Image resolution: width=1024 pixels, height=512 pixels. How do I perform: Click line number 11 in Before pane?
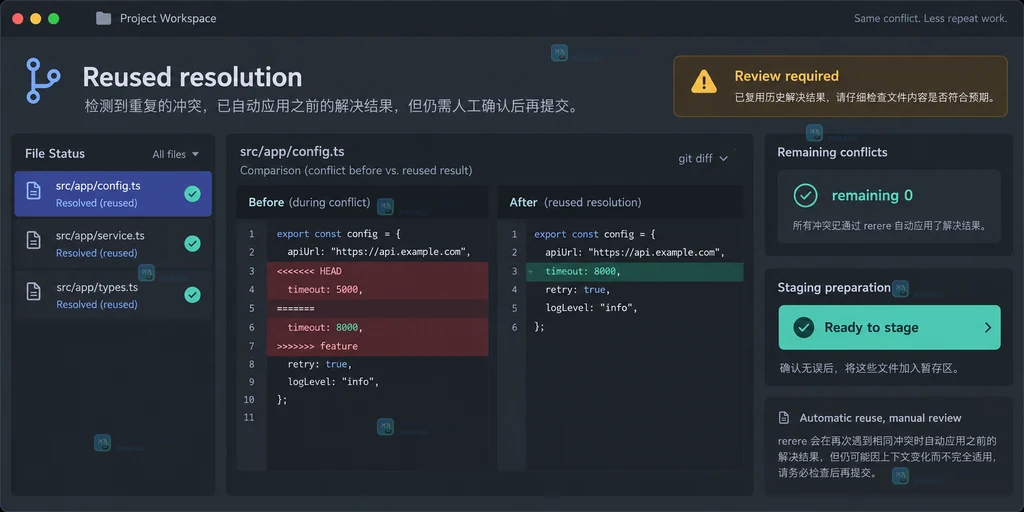point(248,417)
